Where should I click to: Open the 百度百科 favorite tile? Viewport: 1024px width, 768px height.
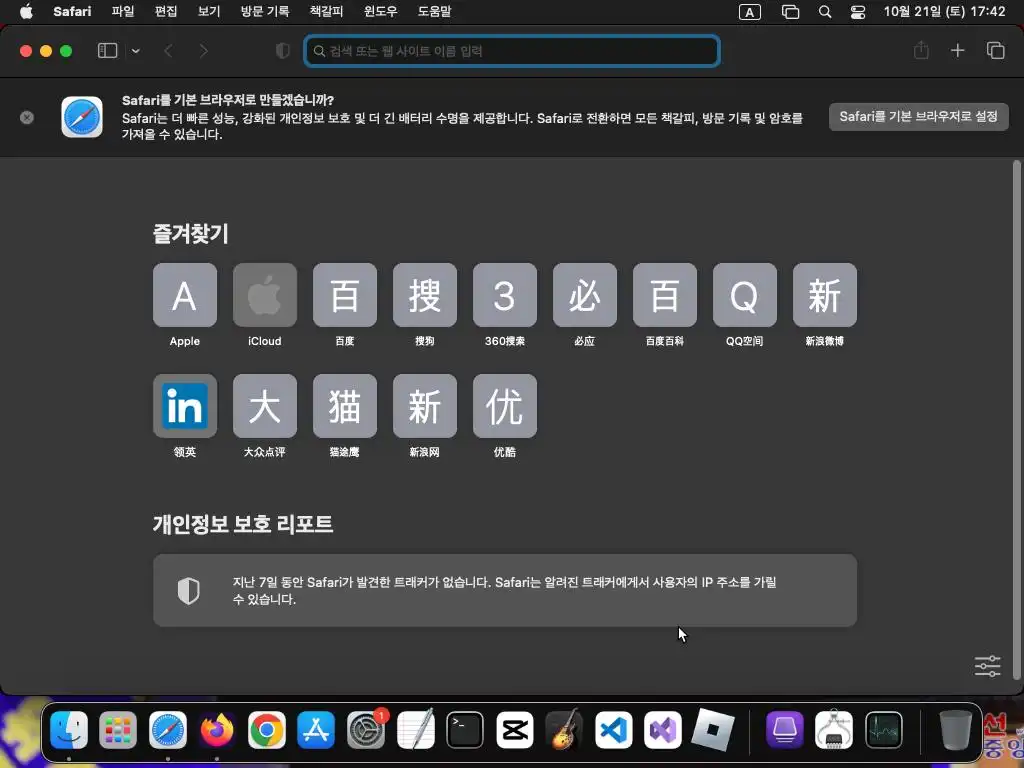tap(665, 295)
